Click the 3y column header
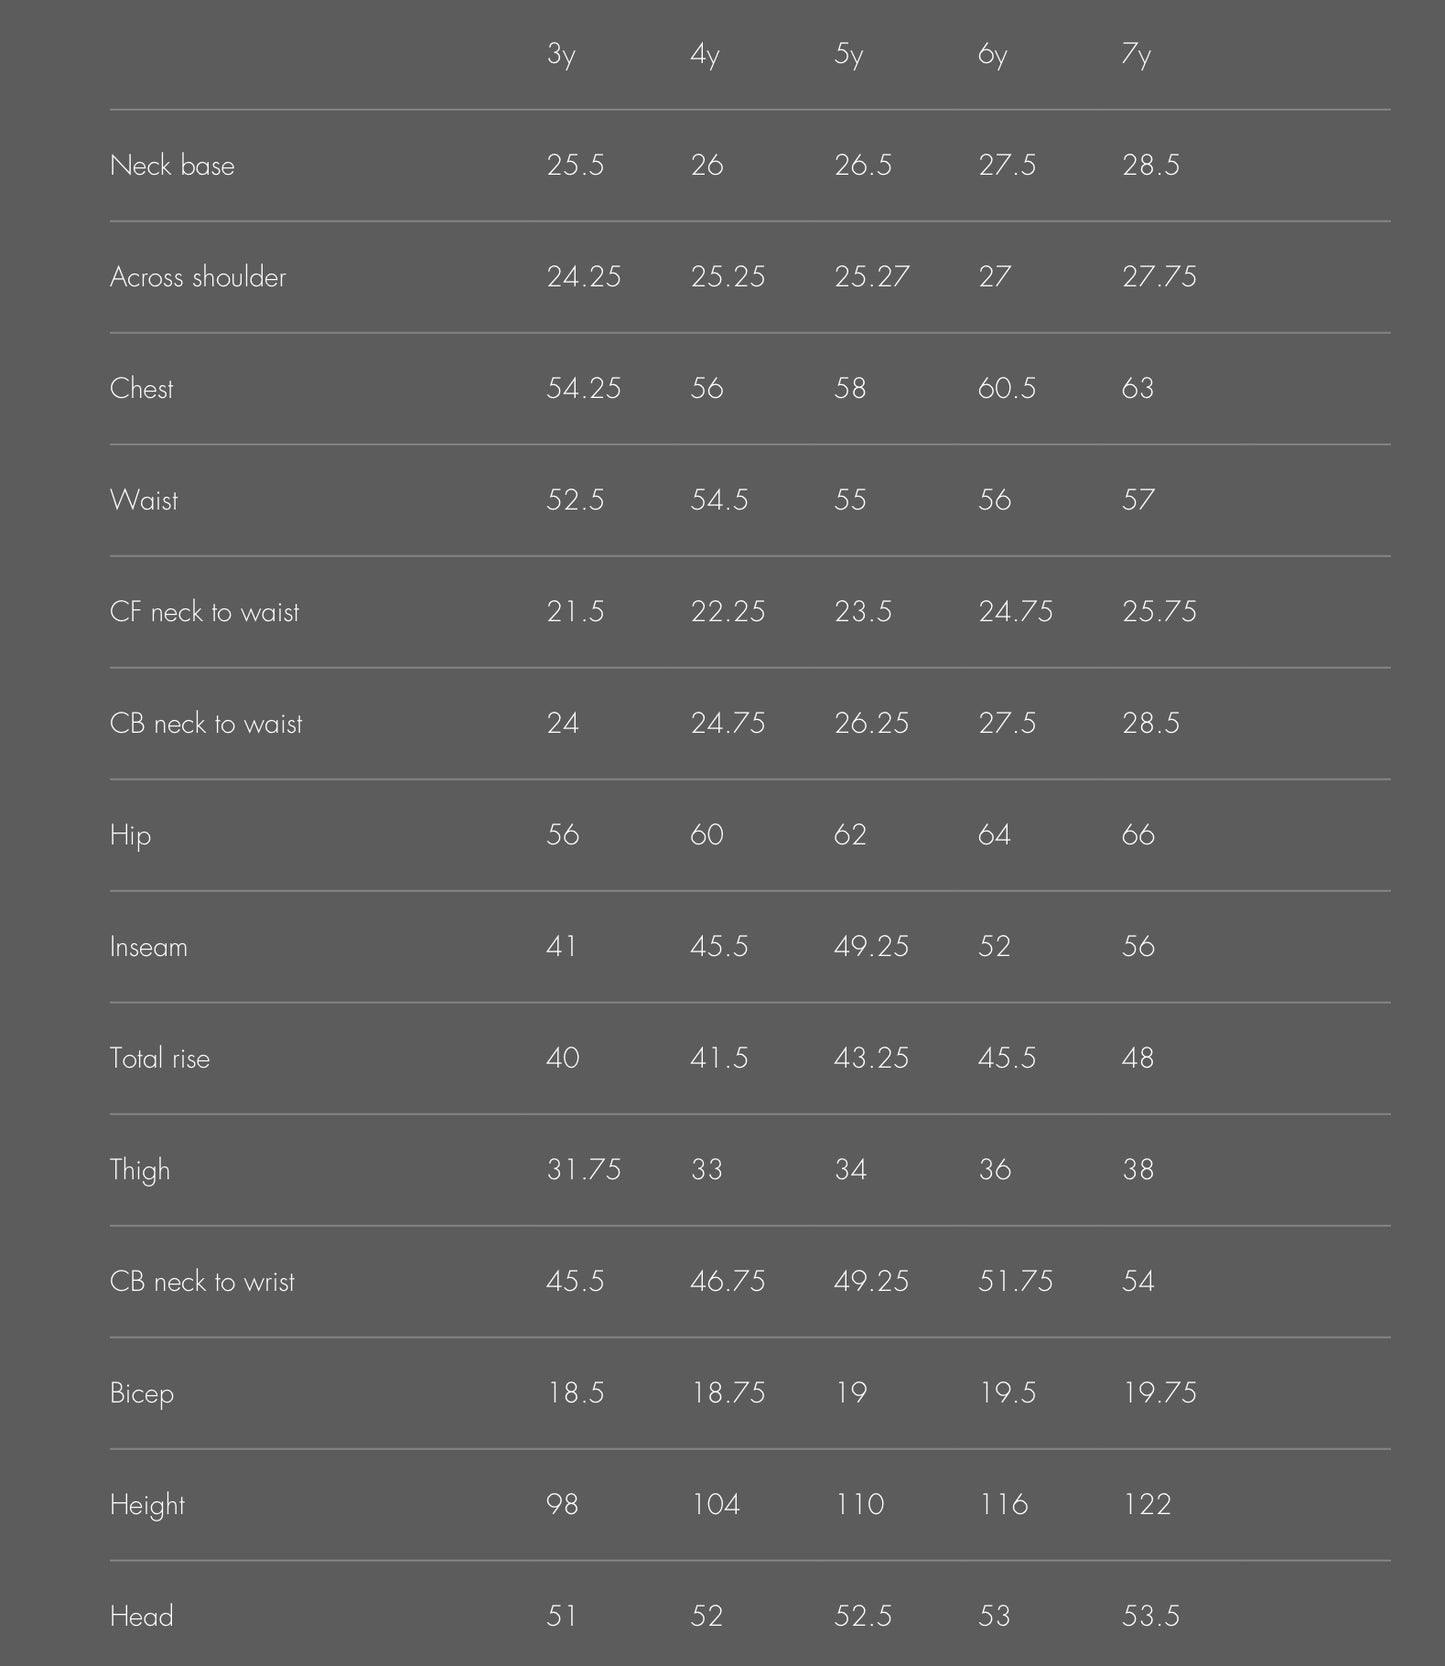The width and height of the screenshot is (1445, 1666). pyautogui.click(x=561, y=55)
